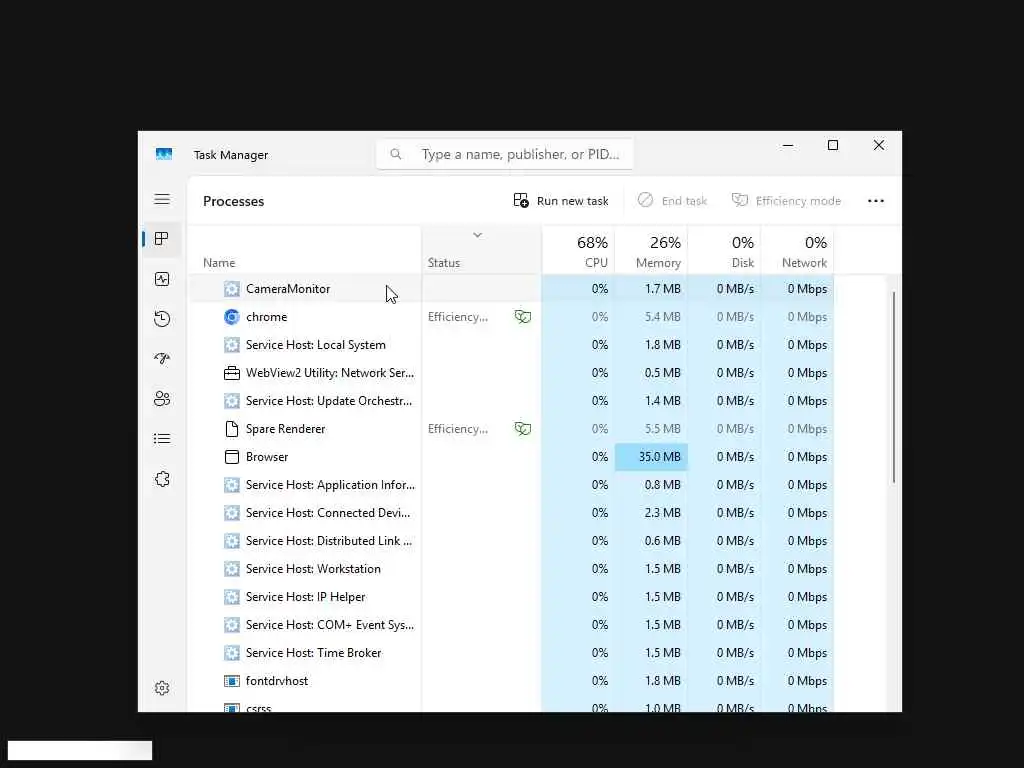Click the Task Manager app icon

164,154
